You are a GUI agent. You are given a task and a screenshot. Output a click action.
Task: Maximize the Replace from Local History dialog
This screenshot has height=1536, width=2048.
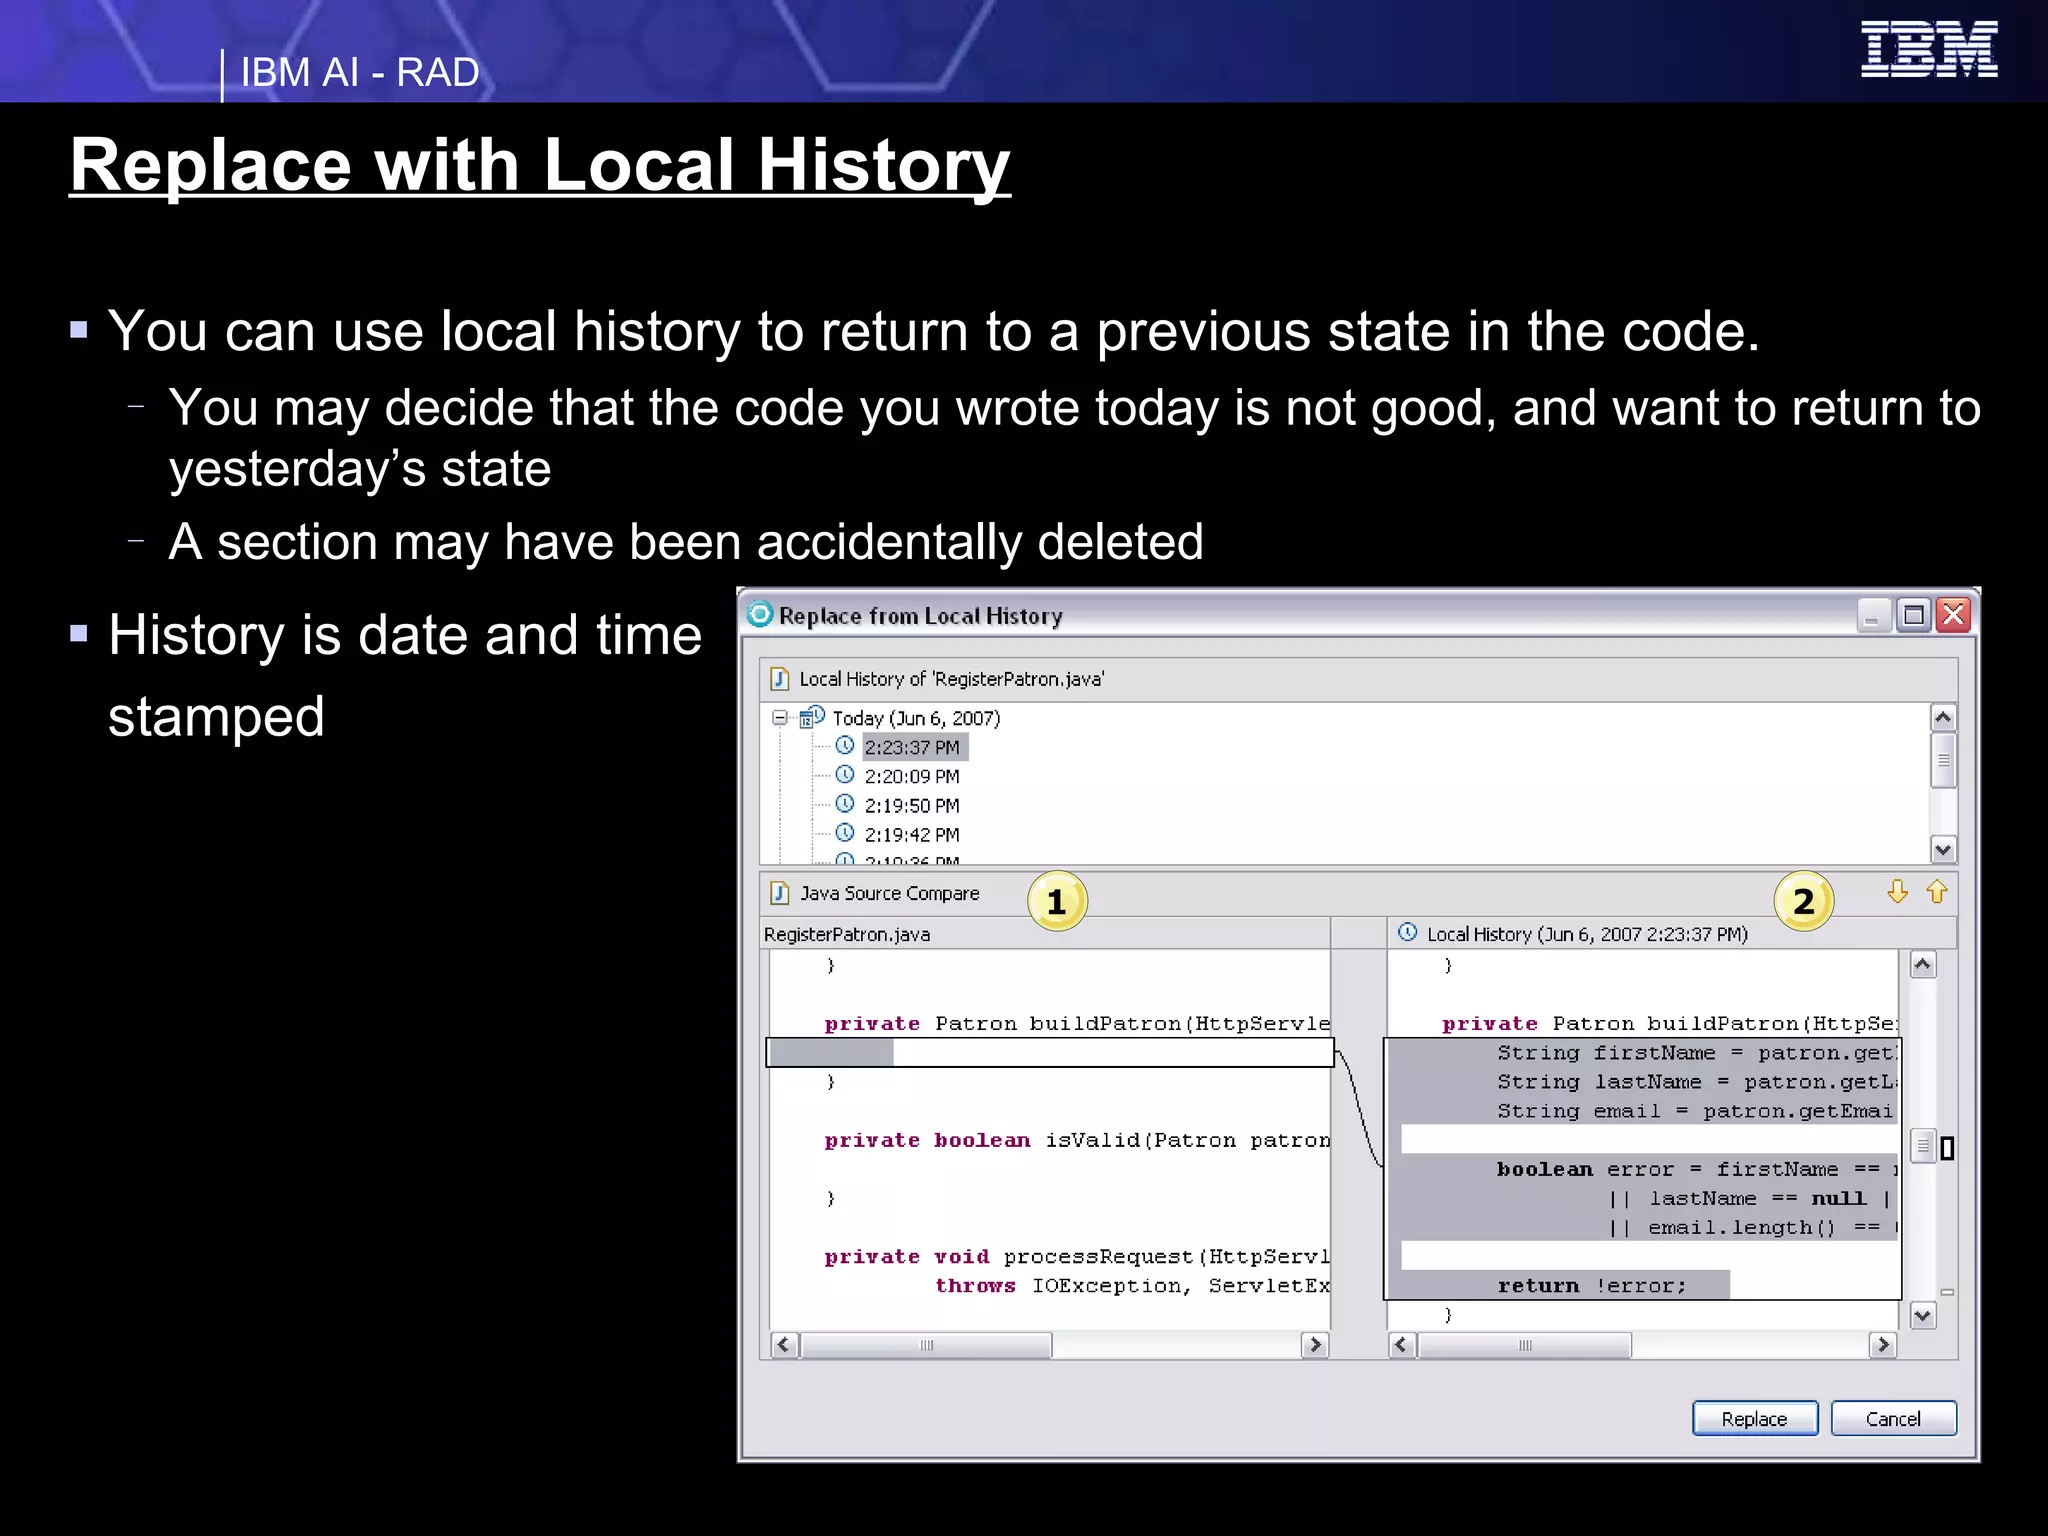[x=1914, y=615]
